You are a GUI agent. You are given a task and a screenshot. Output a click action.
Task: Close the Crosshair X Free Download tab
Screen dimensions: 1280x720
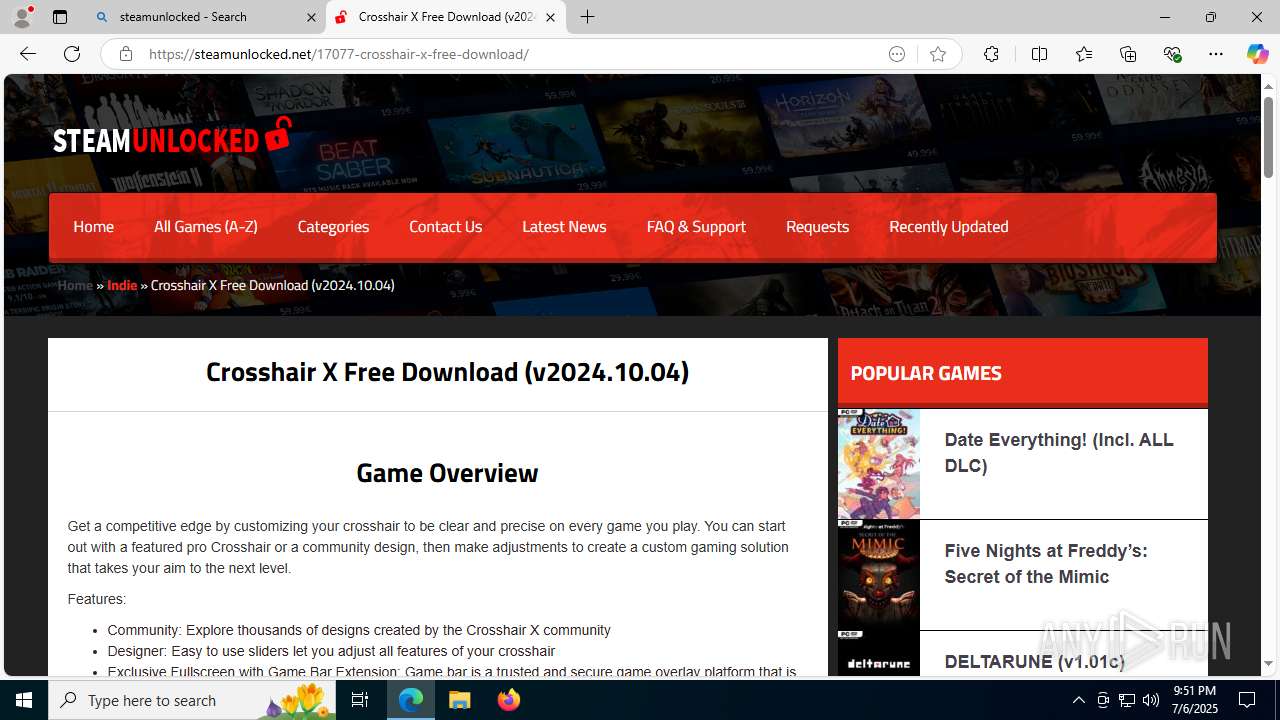pos(550,17)
